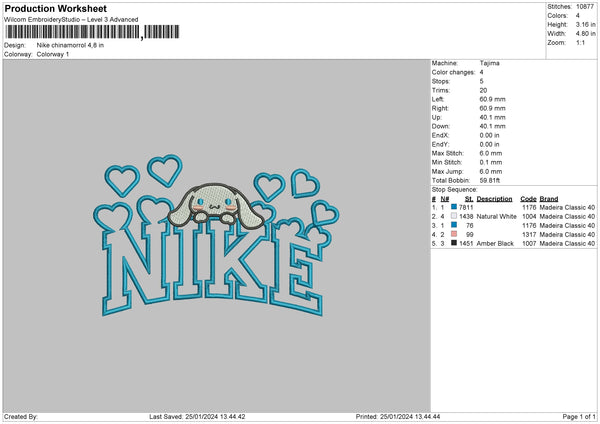Click the 'Created By:' footer label
Image resolution: width=600 pixels, height=424 pixels.
(x=21, y=417)
